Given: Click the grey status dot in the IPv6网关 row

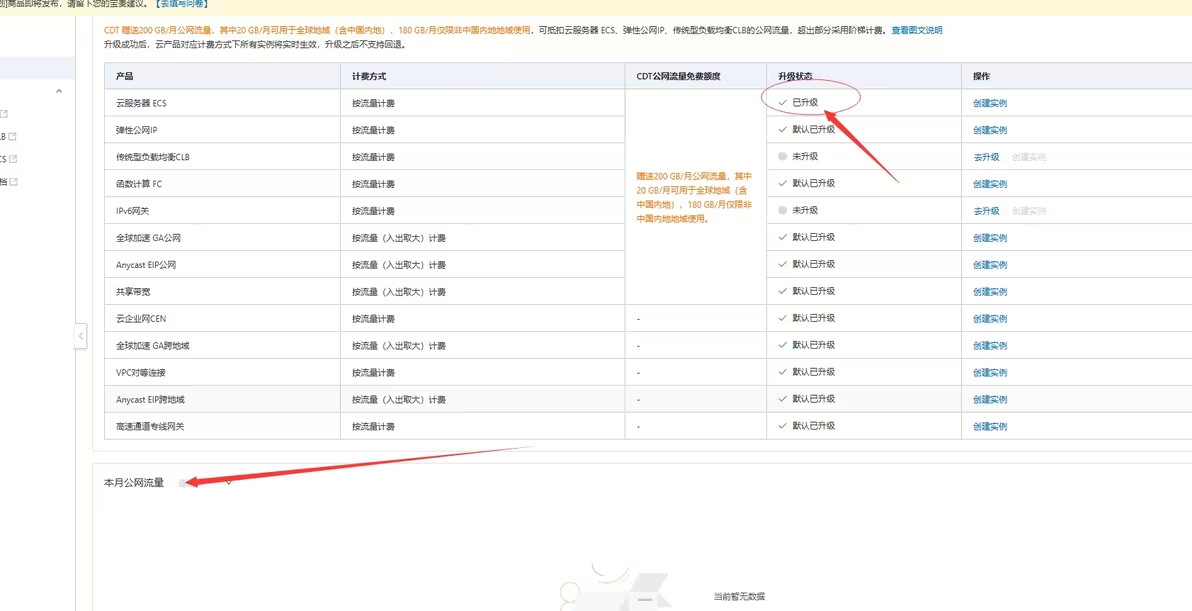Looking at the screenshot, I should [782, 210].
